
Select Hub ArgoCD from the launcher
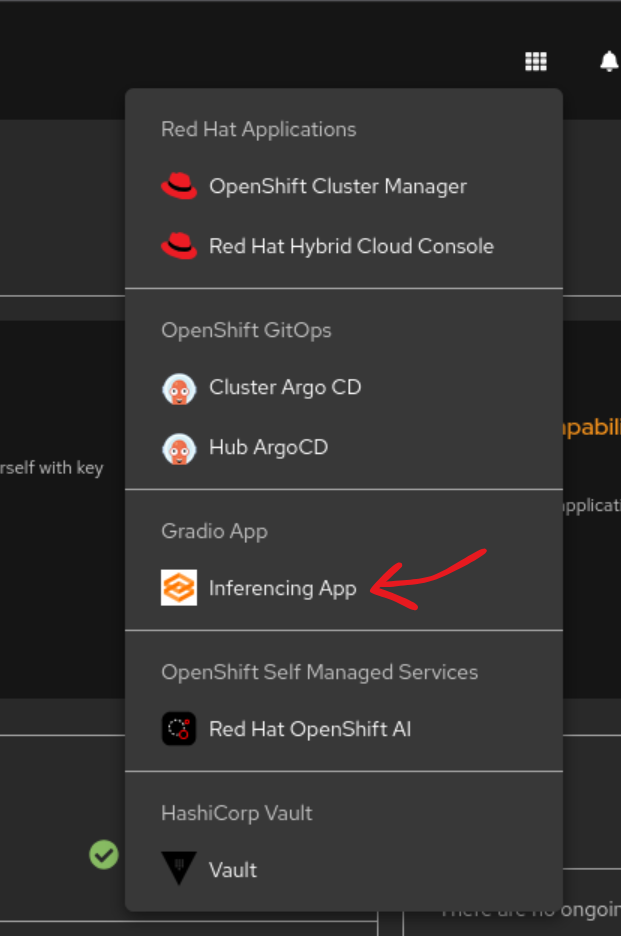(267, 447)
